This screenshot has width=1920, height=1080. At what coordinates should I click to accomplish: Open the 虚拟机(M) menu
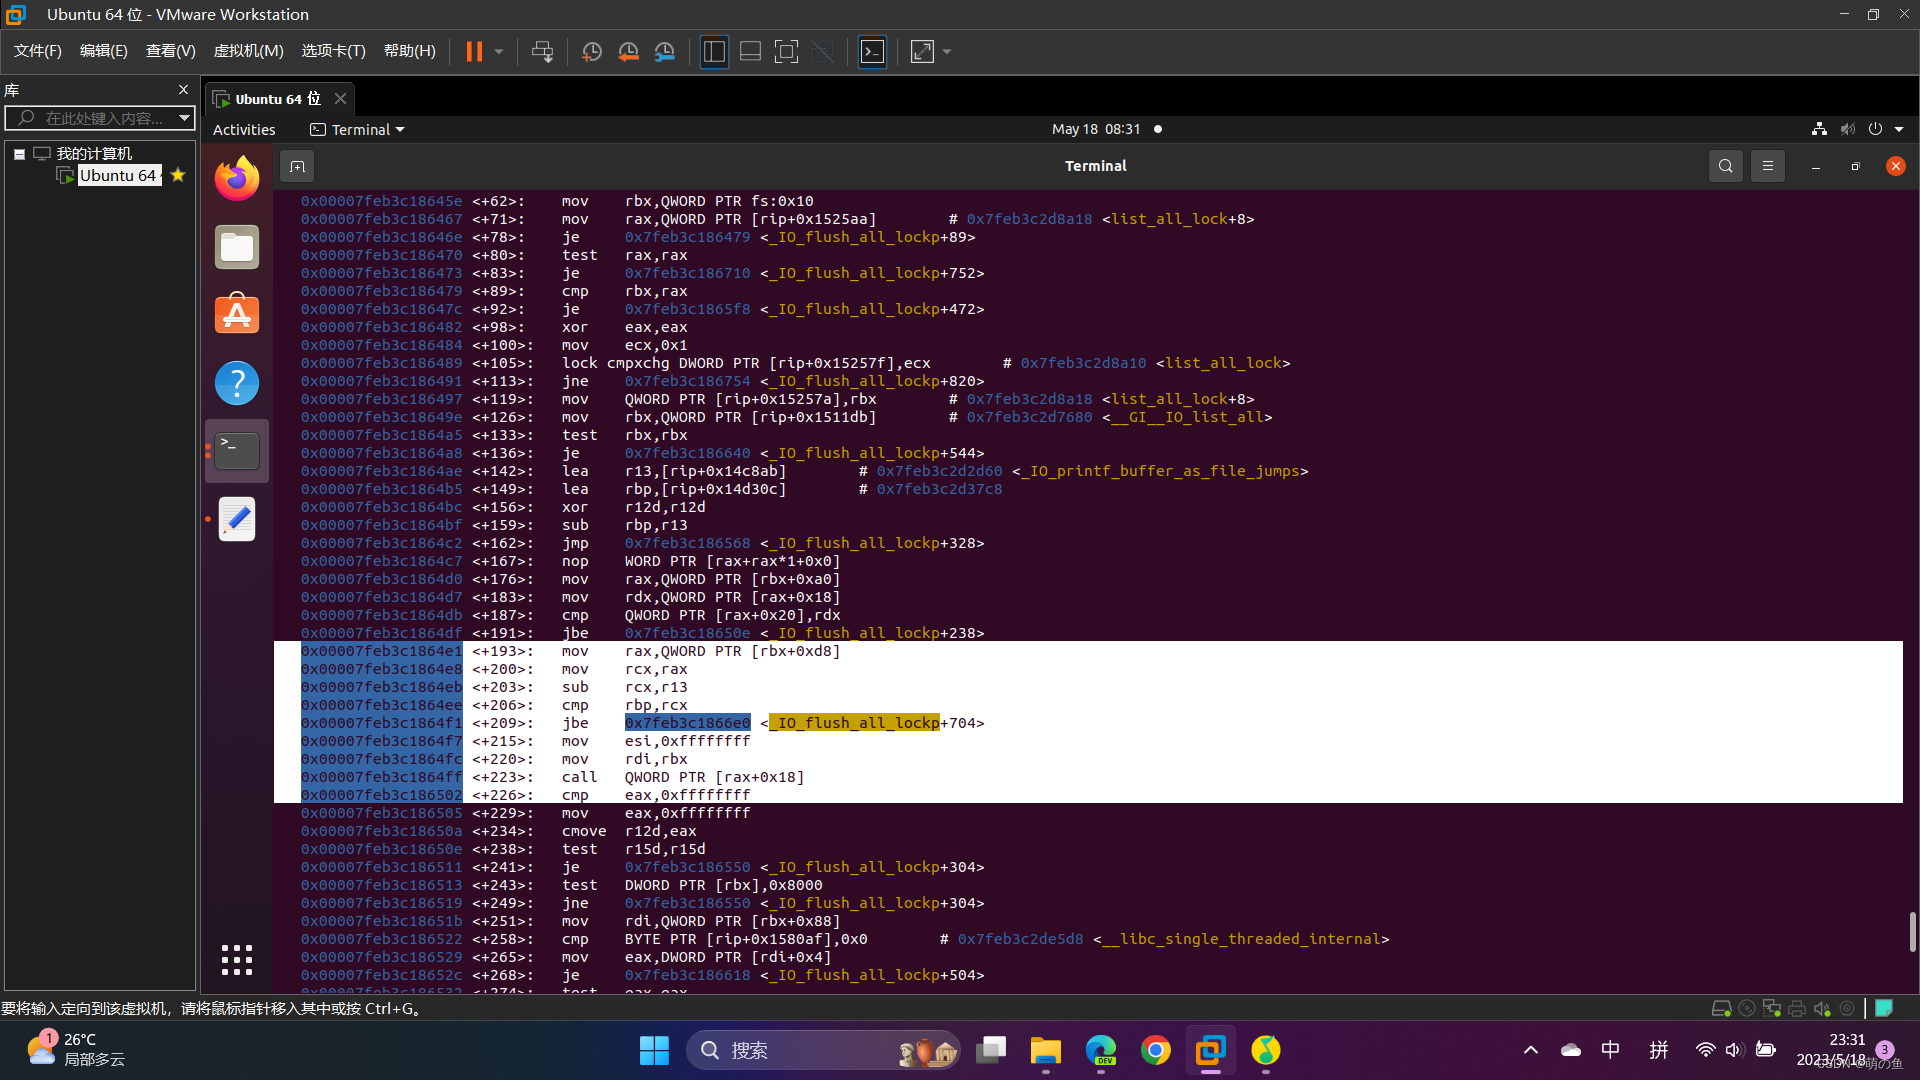coord(248,51)
